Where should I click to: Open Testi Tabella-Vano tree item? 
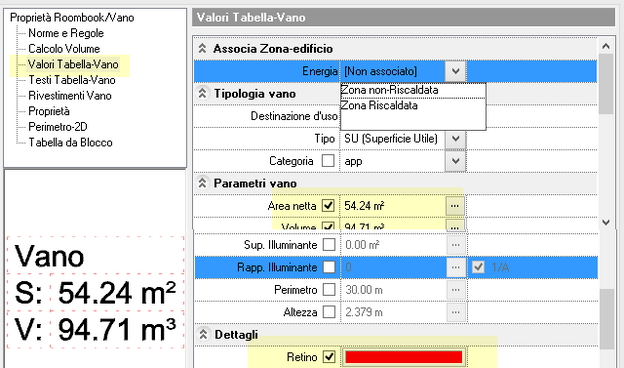point(72,80)
